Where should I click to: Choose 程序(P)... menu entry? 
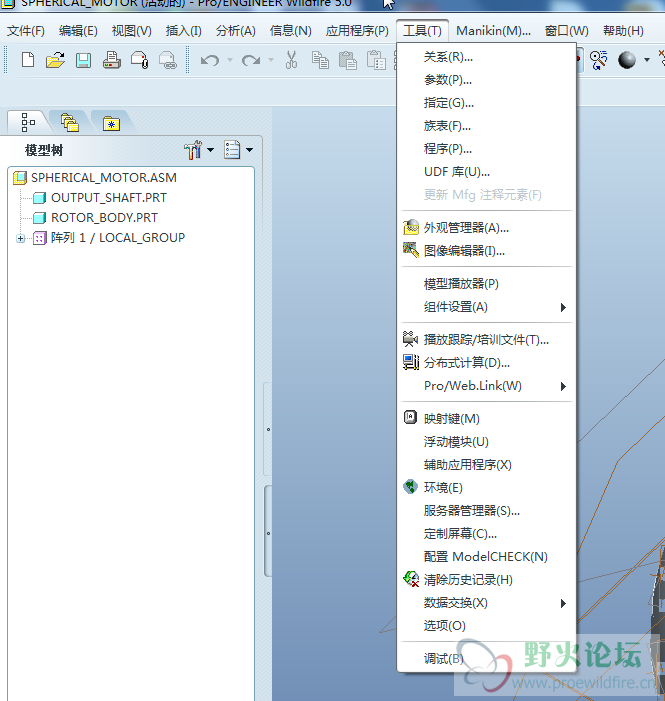pyautogui.click(x=487, y=149)
